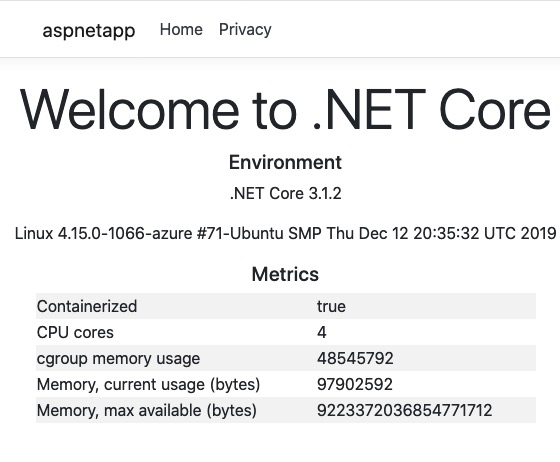The width and height of the screenshot is (560, 462).
Task: Open the aspnetapp brand link
Action: [x=89, y=30]
